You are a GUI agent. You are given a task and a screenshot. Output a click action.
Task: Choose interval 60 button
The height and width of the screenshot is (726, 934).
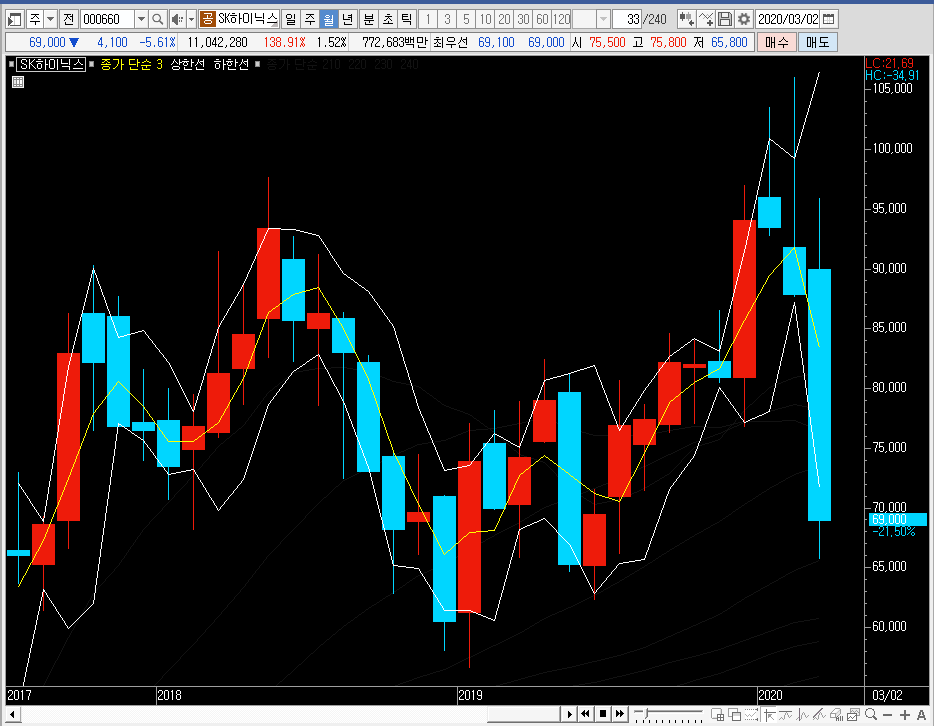coord(542,20)
